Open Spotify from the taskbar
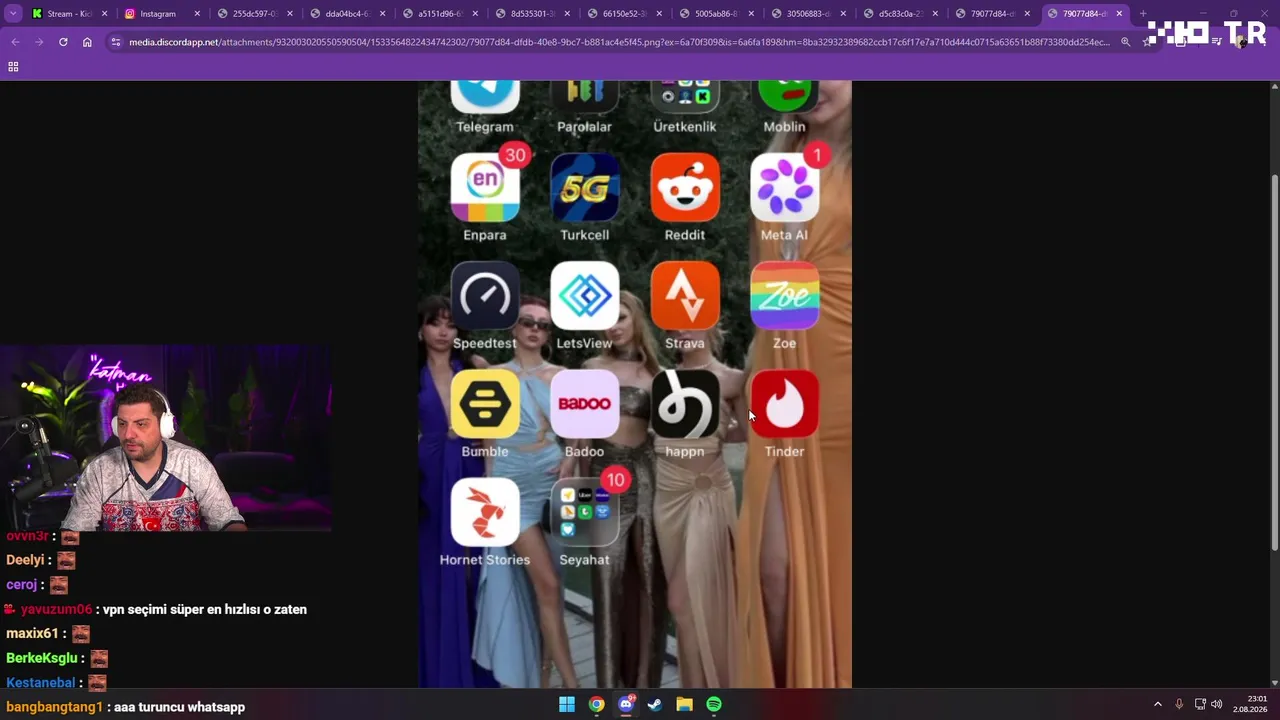Screen dimensions: 1280x720 click(x=714, y=704)
